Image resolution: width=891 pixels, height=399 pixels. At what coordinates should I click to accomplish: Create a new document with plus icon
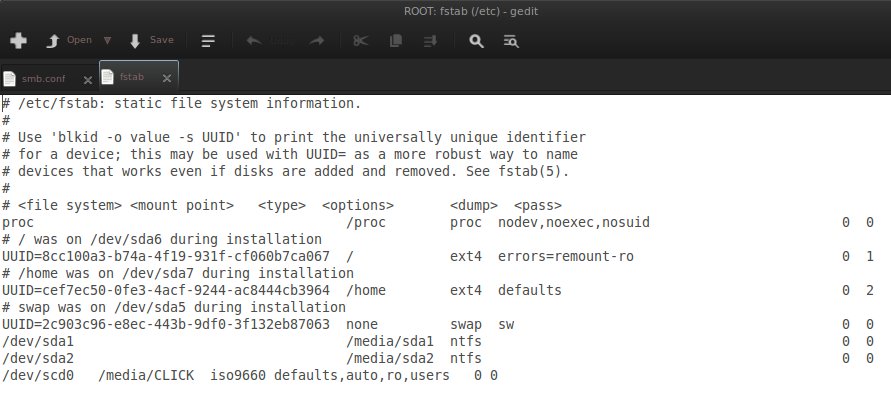tap(19, 40)
